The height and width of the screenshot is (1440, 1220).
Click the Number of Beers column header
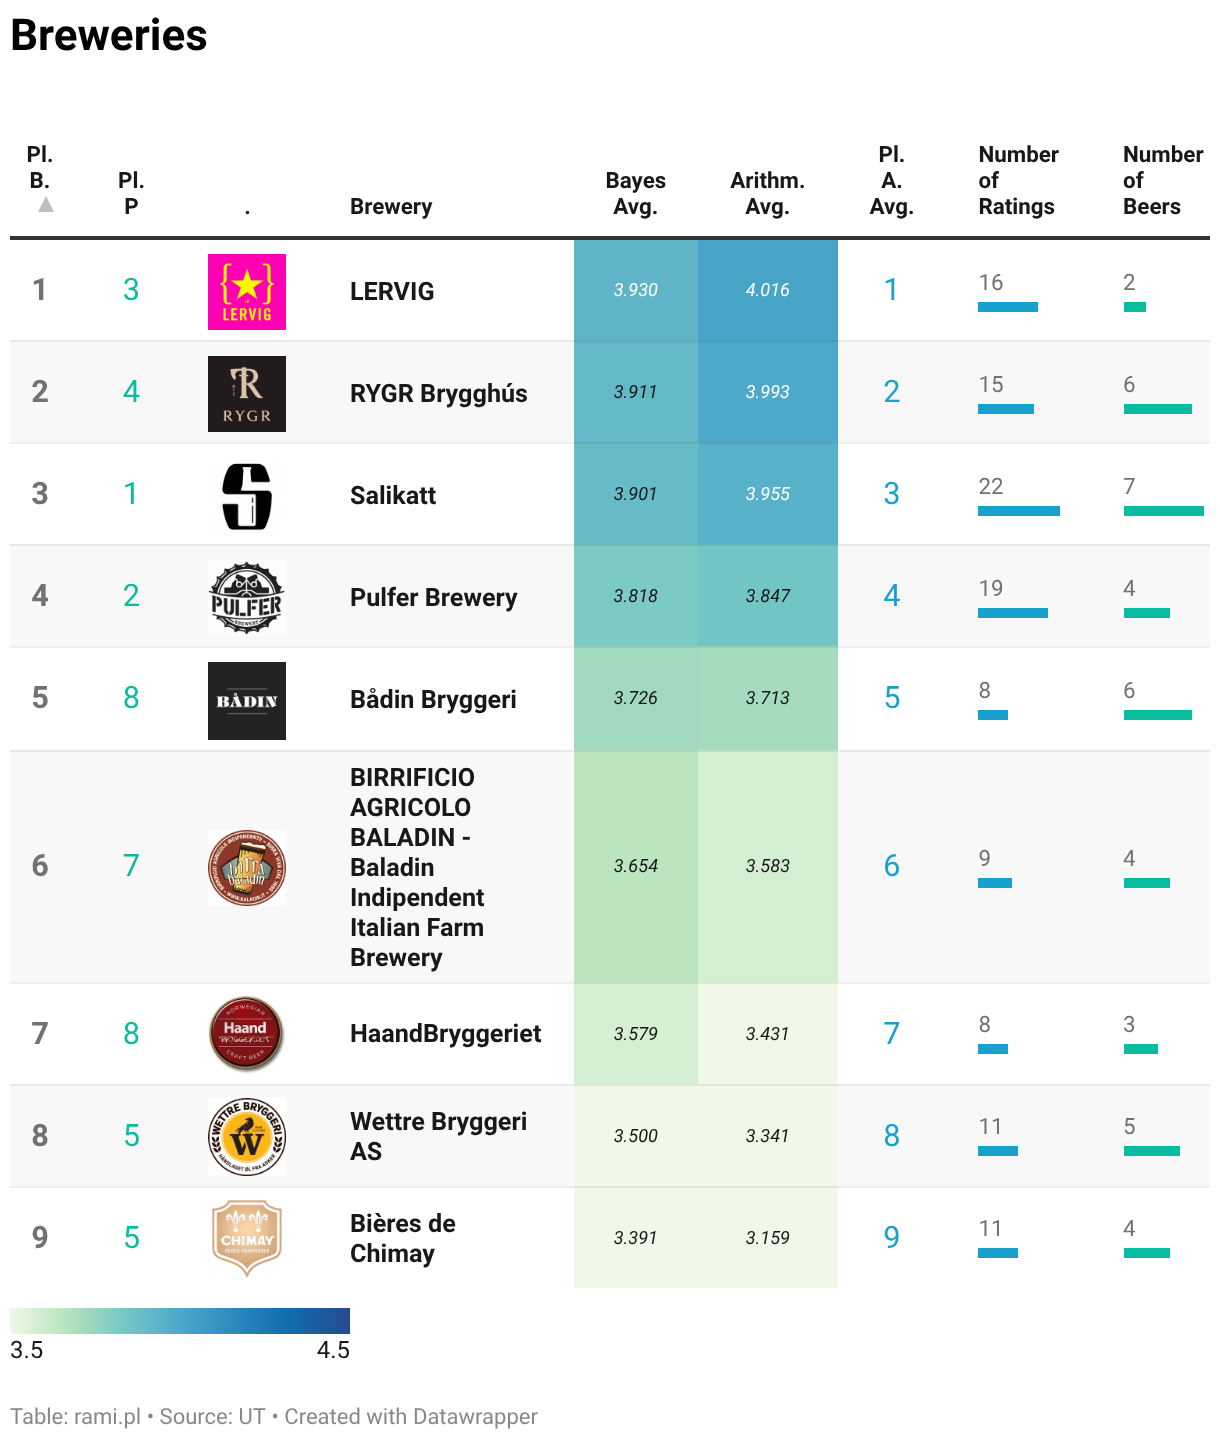1163,180
